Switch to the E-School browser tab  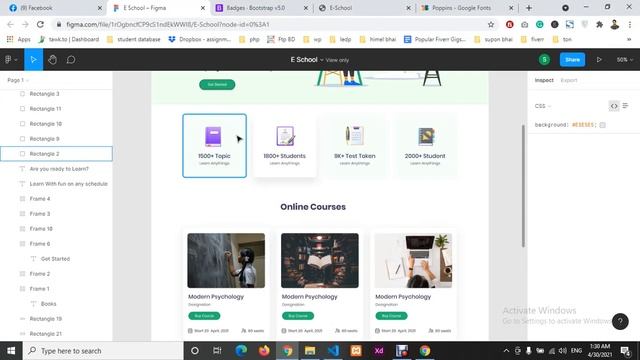click(364, 8)
